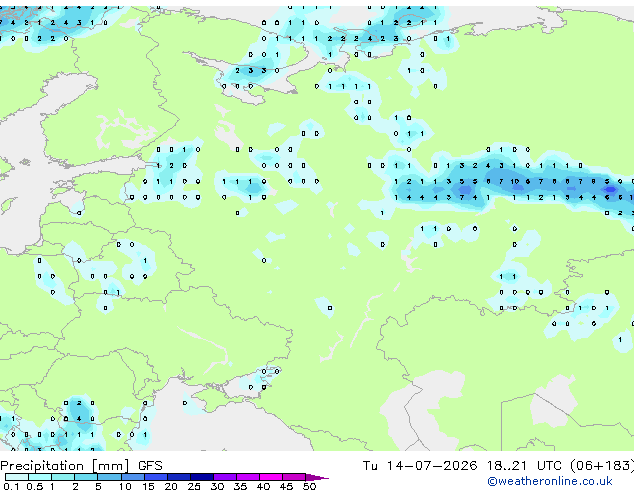Pick the 45–50 mm legend color swatch
This screenshot has height=490, width=634.
[294, 477]
